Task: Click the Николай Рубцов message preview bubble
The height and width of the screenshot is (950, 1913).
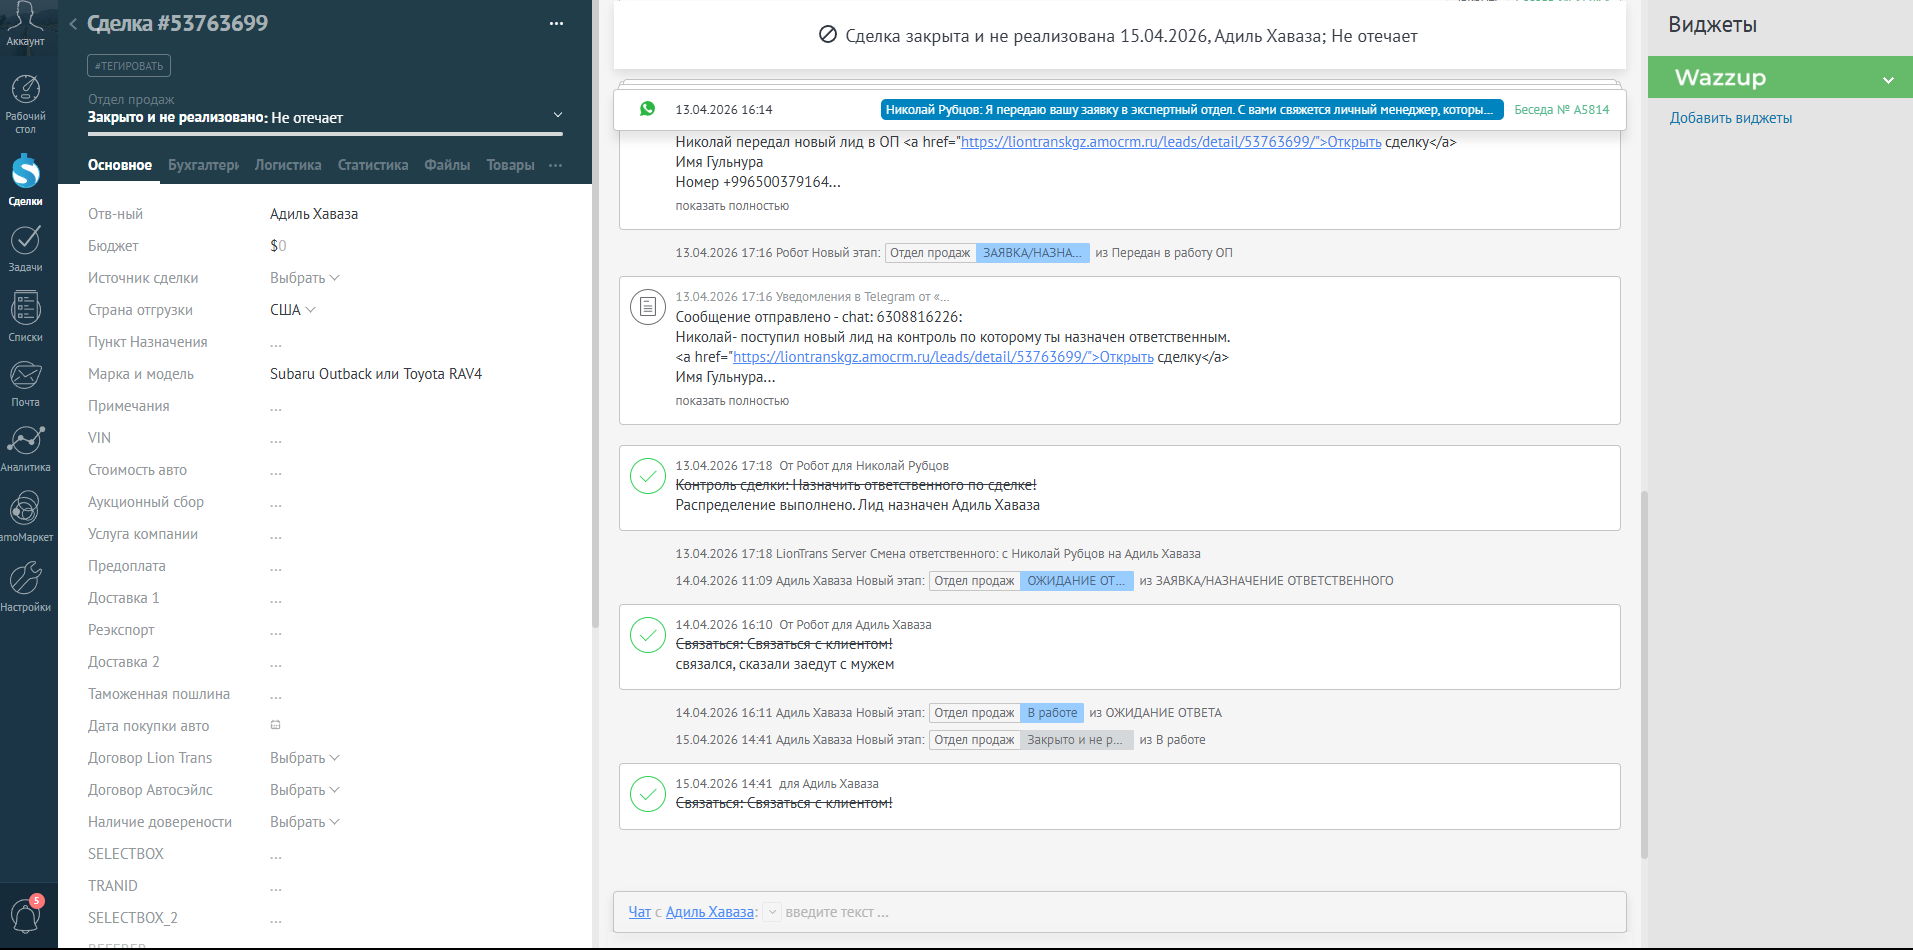Action: (x=1191, y=110)
